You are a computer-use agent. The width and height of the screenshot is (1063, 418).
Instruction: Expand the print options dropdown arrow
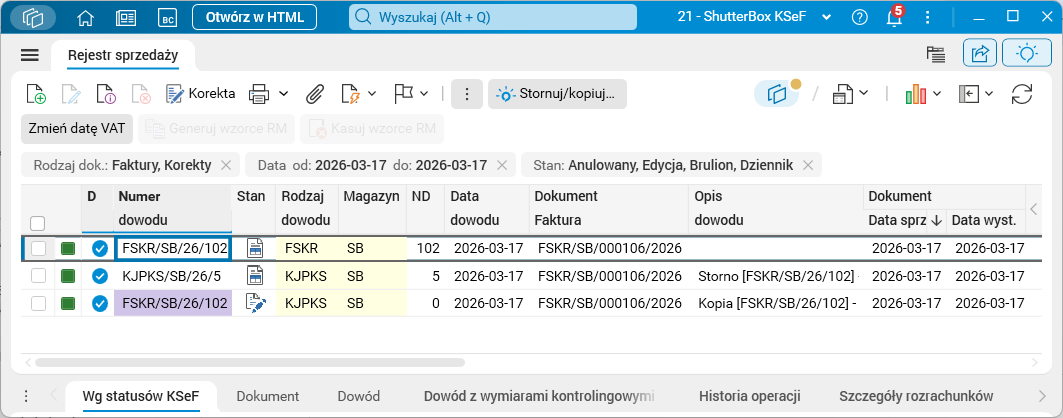click(x=284, y=94)
